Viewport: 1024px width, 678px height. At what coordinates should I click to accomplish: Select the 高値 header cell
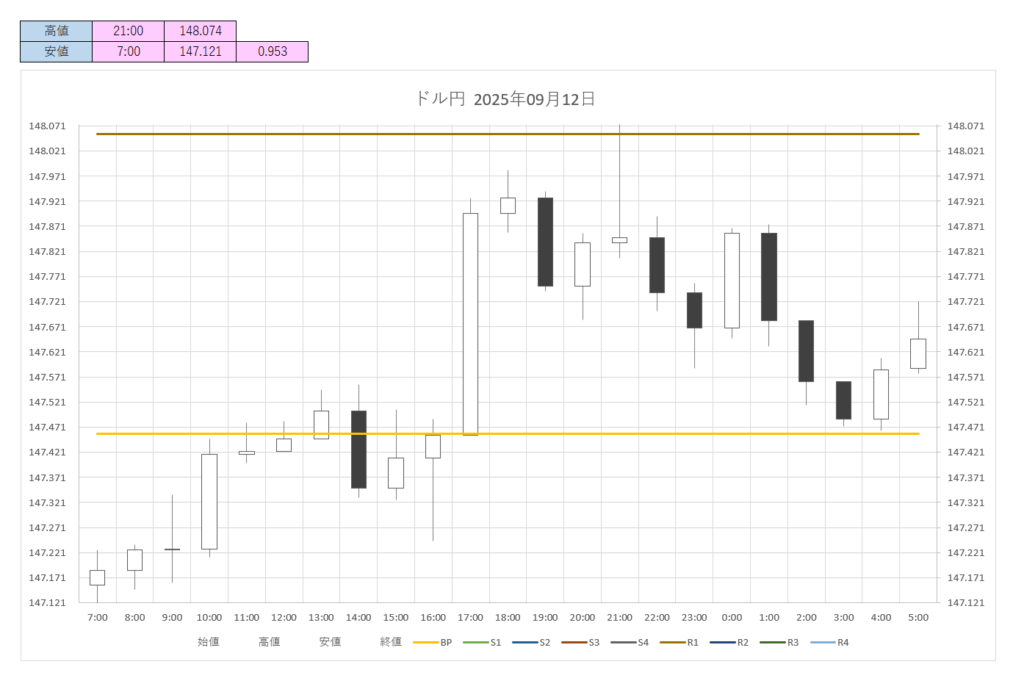tap(56, 32)
